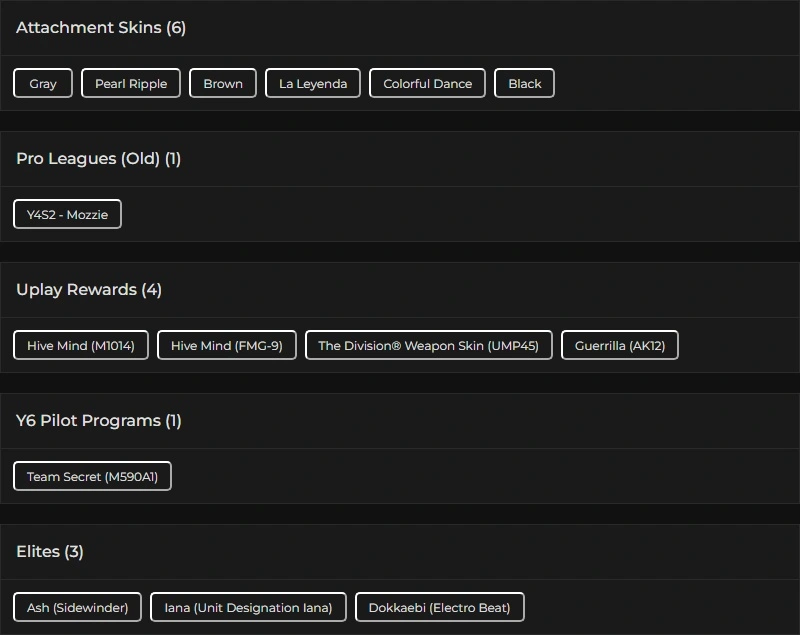Select the Dokkaebi (Electro Beat) elite
This screenshot has width=800, height=635.
439,607
